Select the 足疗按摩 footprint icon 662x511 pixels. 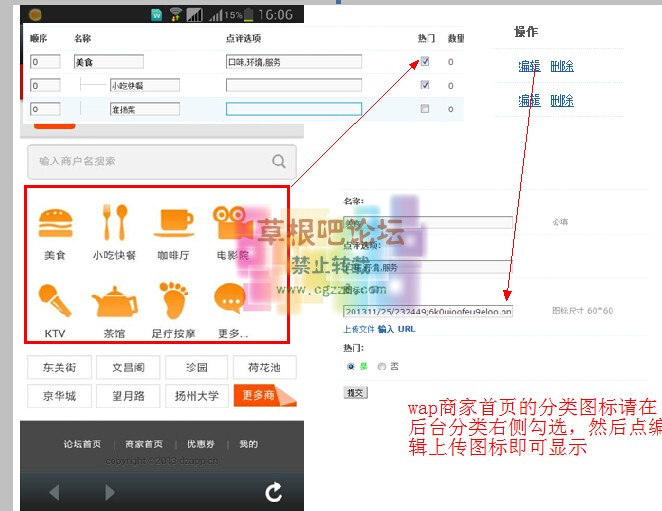pos(173,300)
